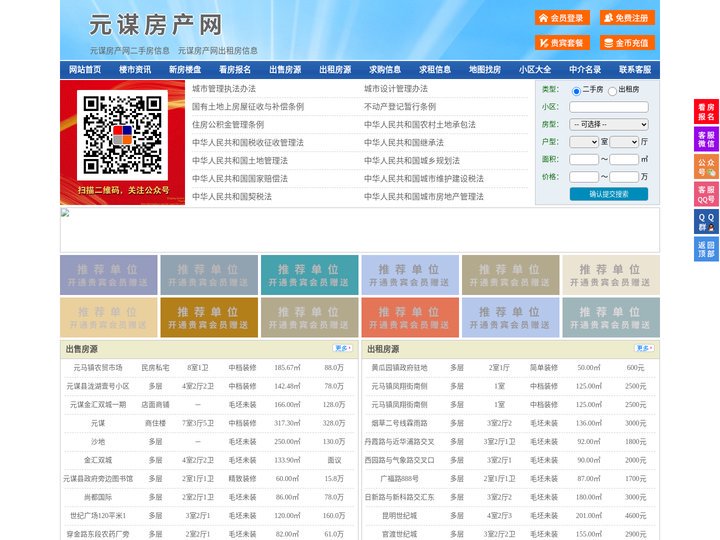Image resolution: width=720 pixels, height=540 pixels.
Task: Click 元谋房产网二手房信息 header link
Action: tap(129, 51)
